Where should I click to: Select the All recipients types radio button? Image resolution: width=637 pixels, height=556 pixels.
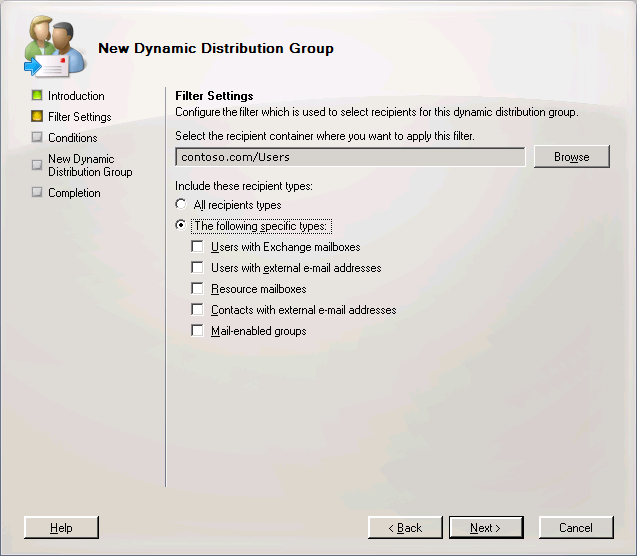click(181, 204)
